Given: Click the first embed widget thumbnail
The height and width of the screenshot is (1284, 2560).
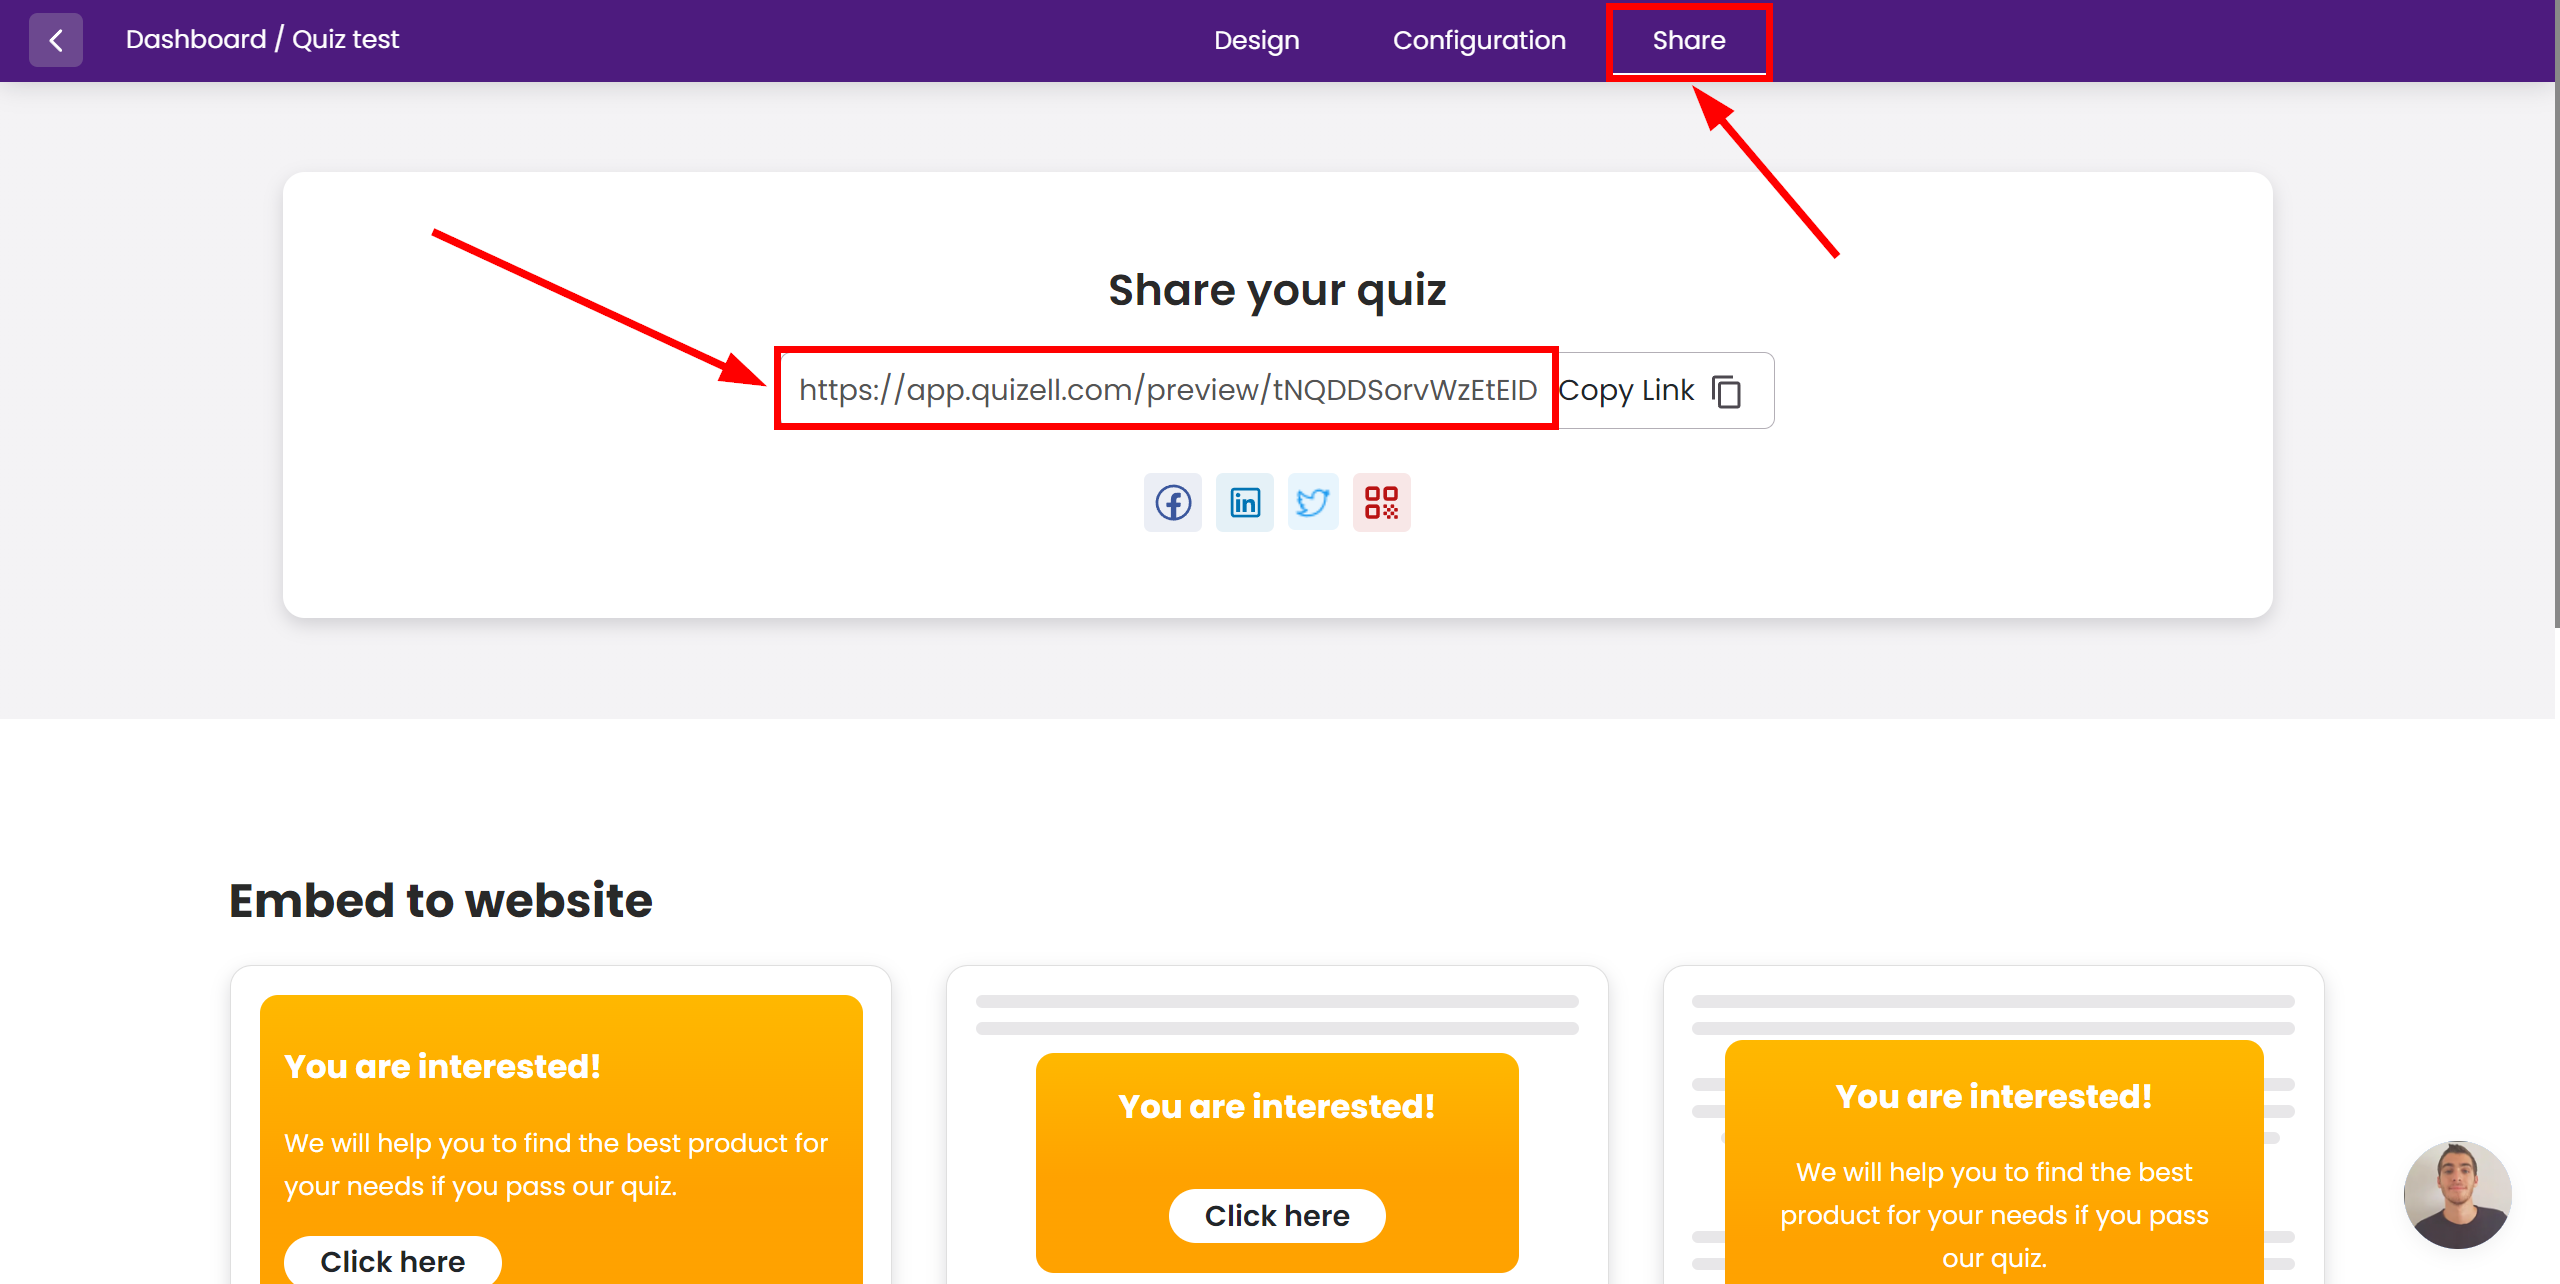Looking at the screenshot, I should pyautogui.click(x=561, y=1146).
